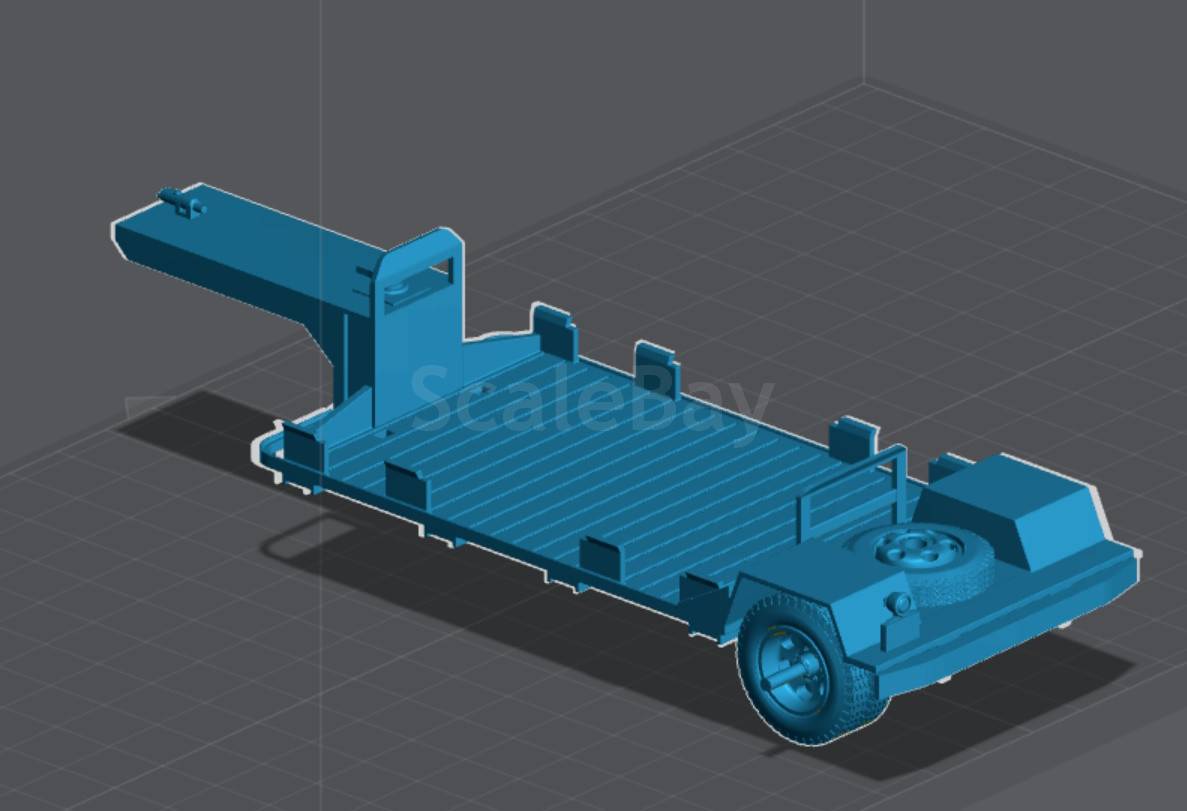Image resolution: width=1187 pixels, height=811 pixels.
Task: Select the trailer's front road wheel
Action: (810, 669)
